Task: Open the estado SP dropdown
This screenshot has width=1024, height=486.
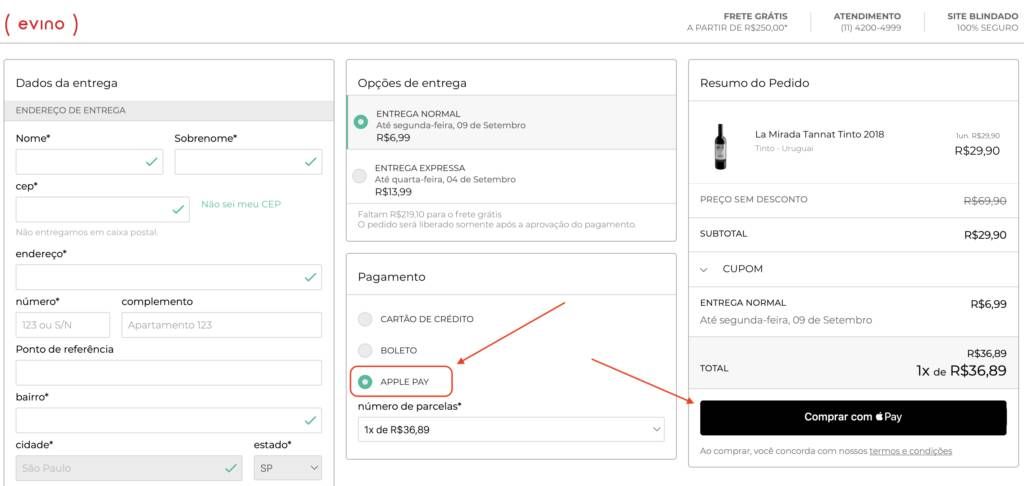Action: [288, 468]
